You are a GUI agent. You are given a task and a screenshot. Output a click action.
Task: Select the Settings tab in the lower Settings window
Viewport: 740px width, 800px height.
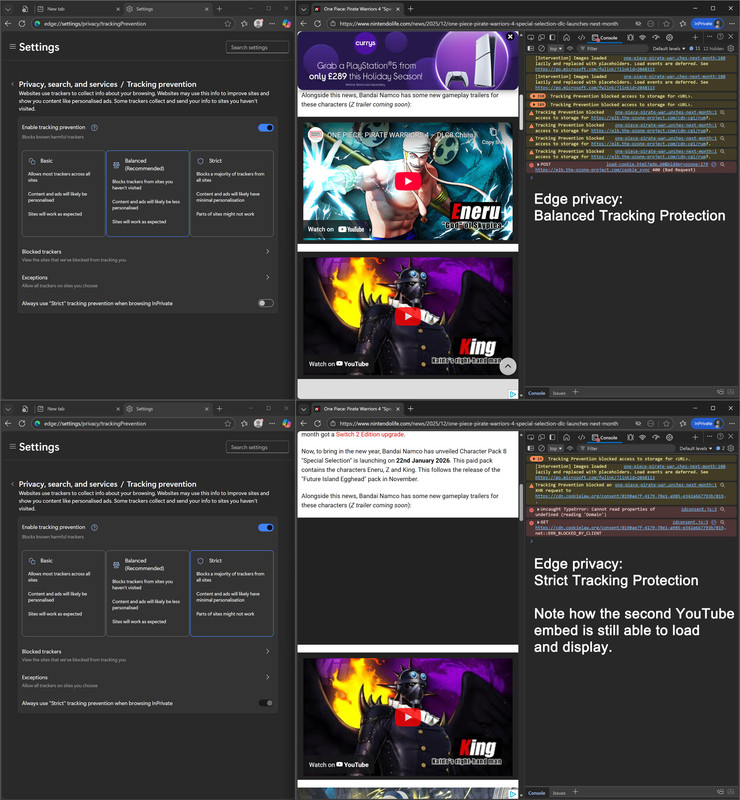tap(167, 409)
